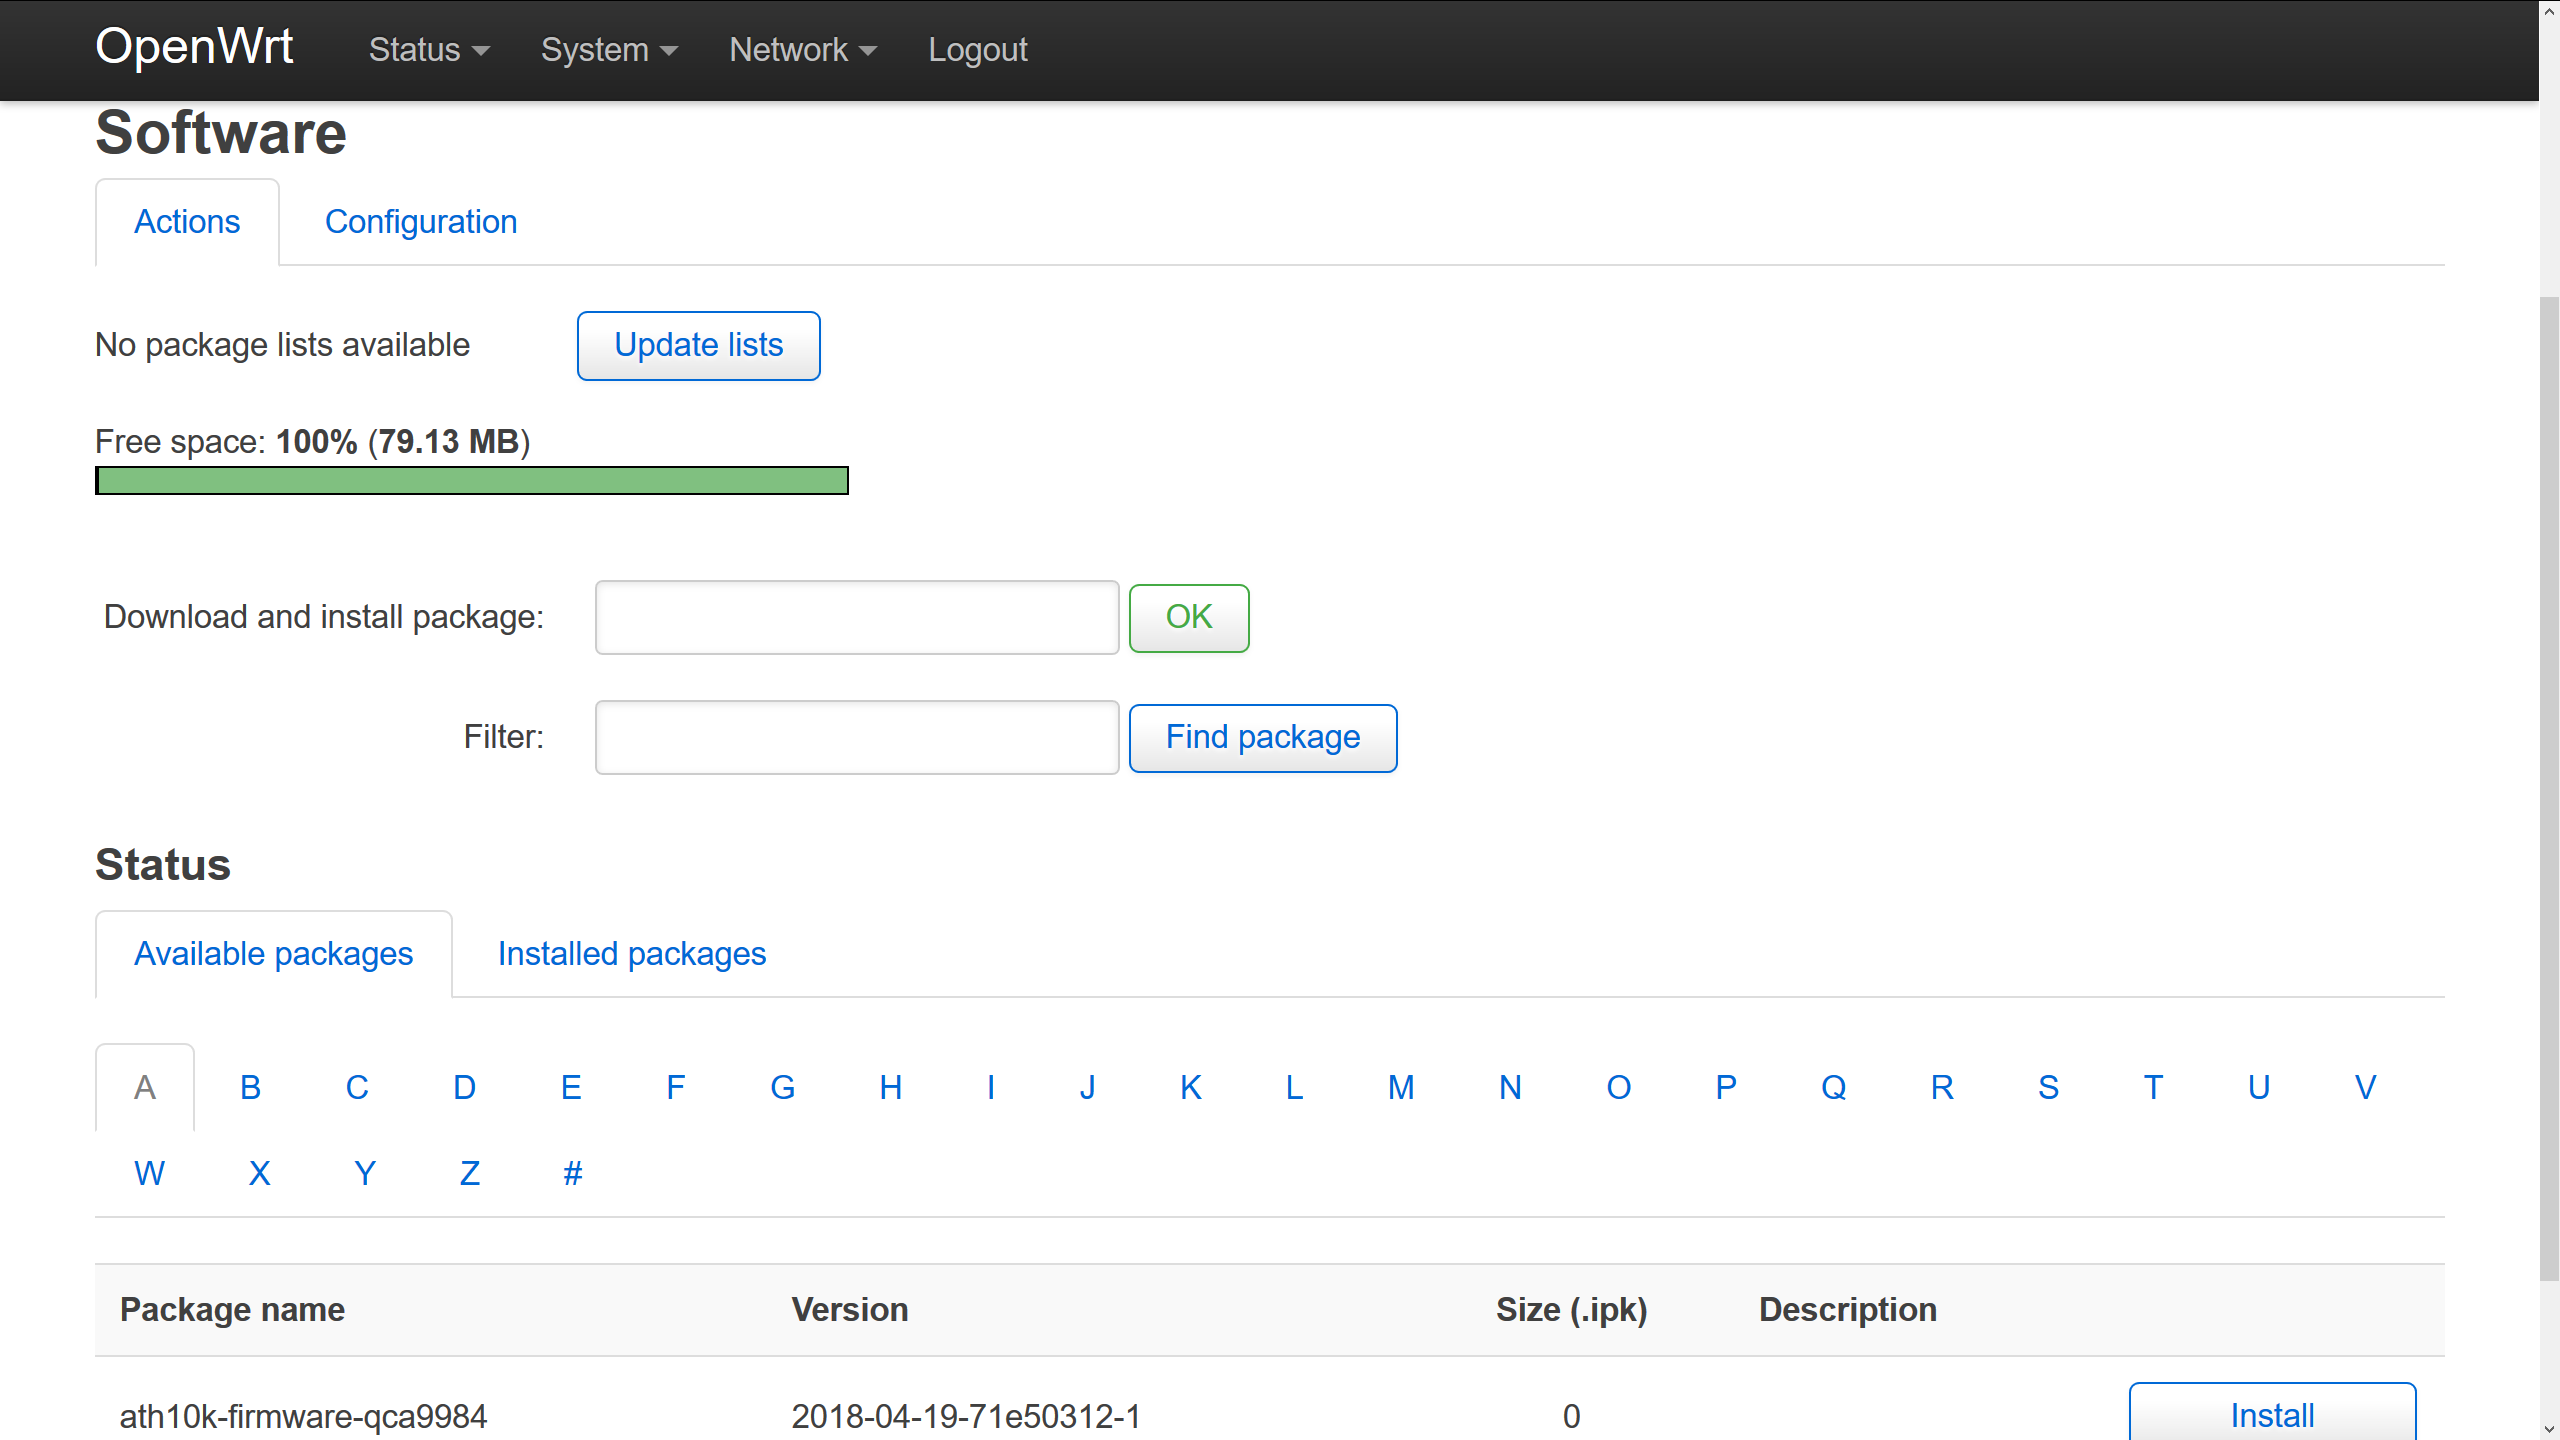Image resolution: width=2560 pixels, height=1440 pixels.
Task: Show packages starting with X
Action: (x=260, y=1174)
